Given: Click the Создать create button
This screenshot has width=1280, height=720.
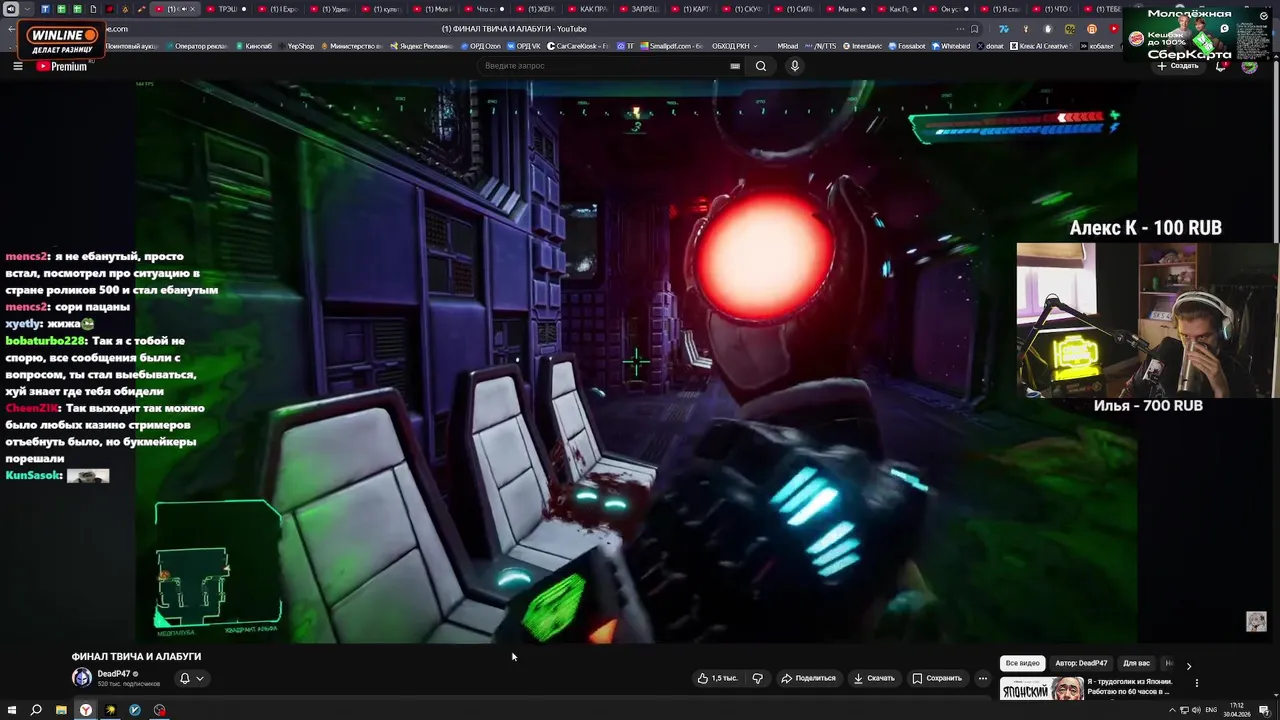Looking at the screenshot, I should click(x=1178, y=66).
